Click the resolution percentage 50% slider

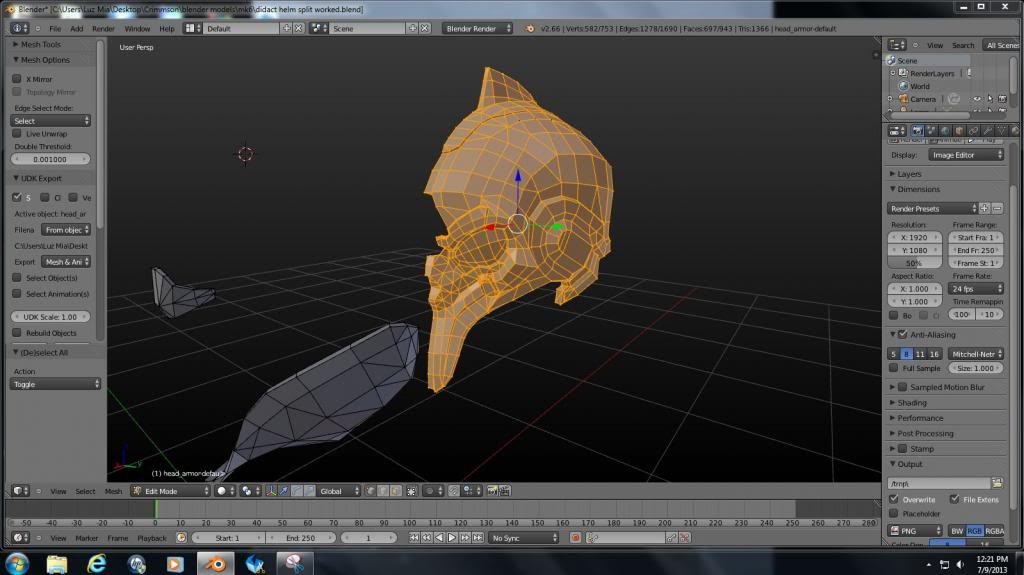914,262
